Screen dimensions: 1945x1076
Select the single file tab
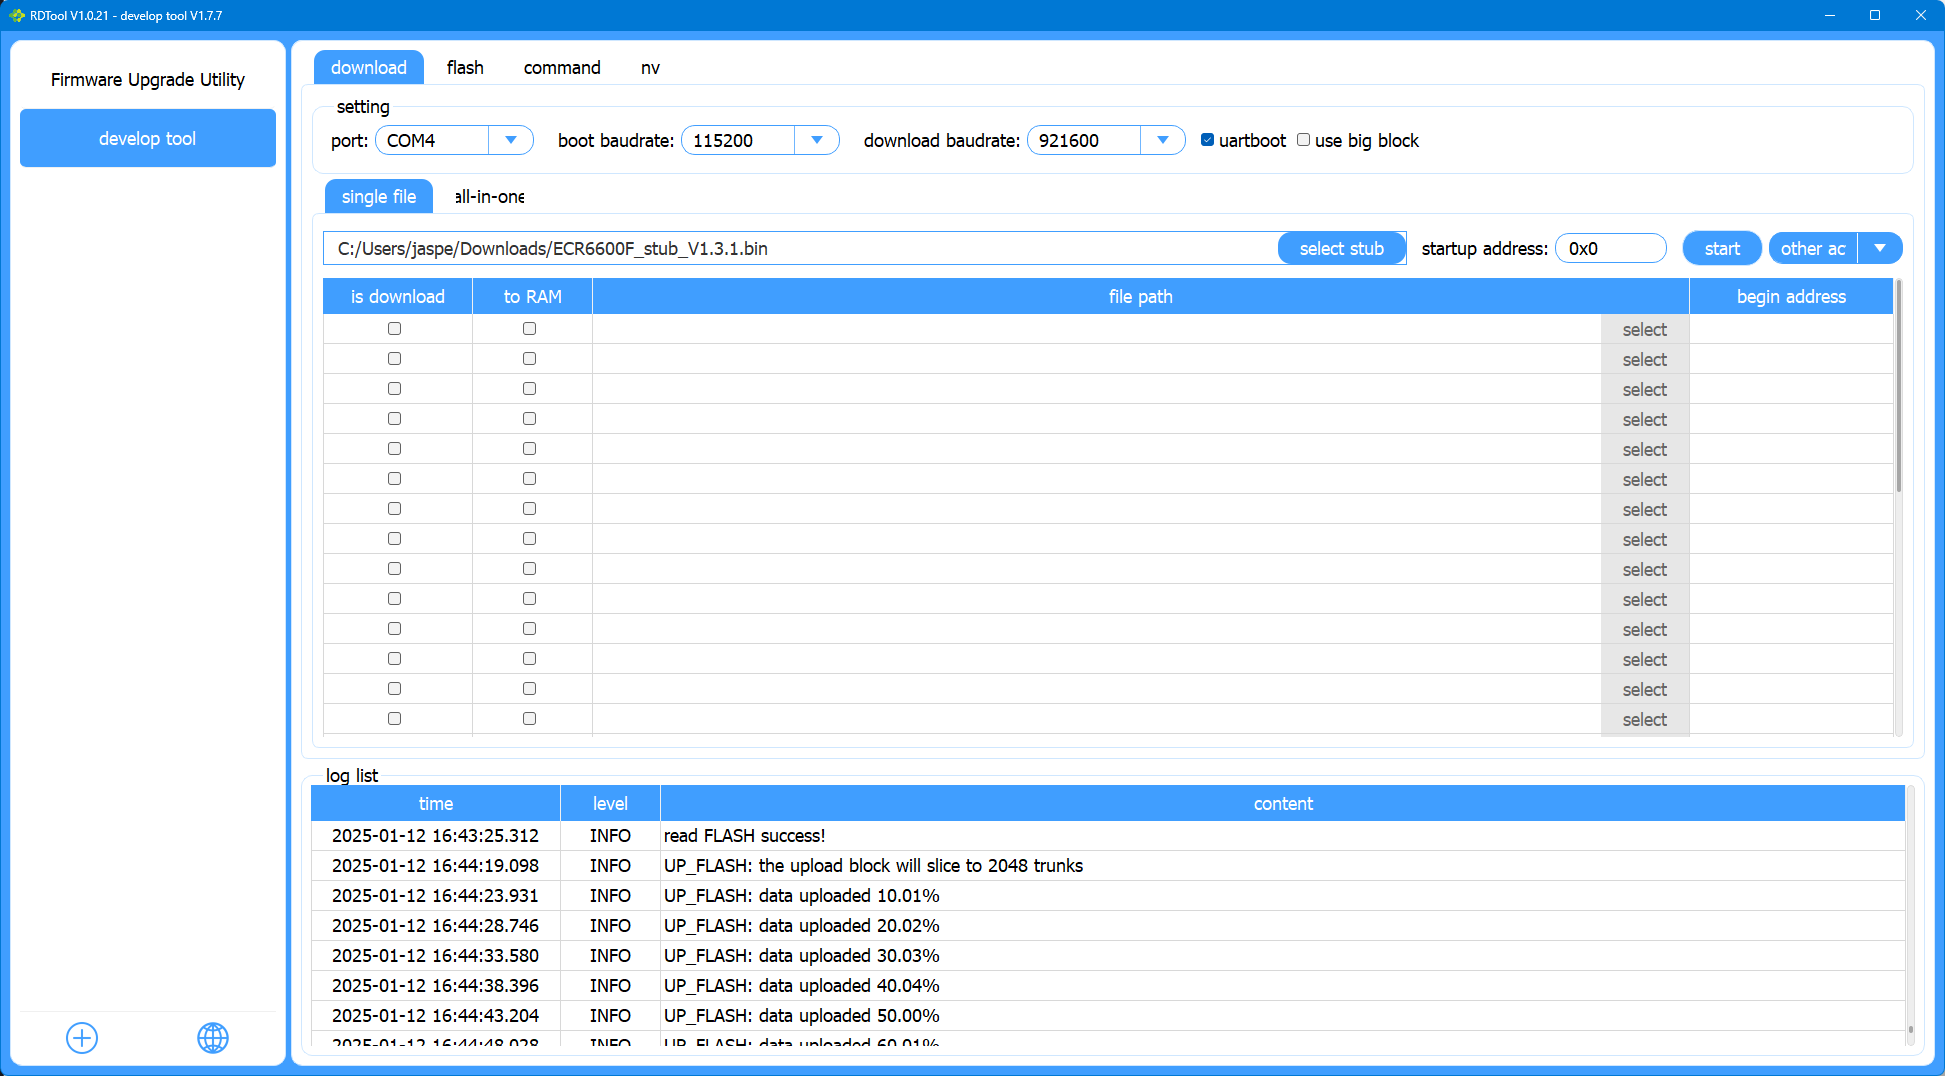click(x=379, y=196)
